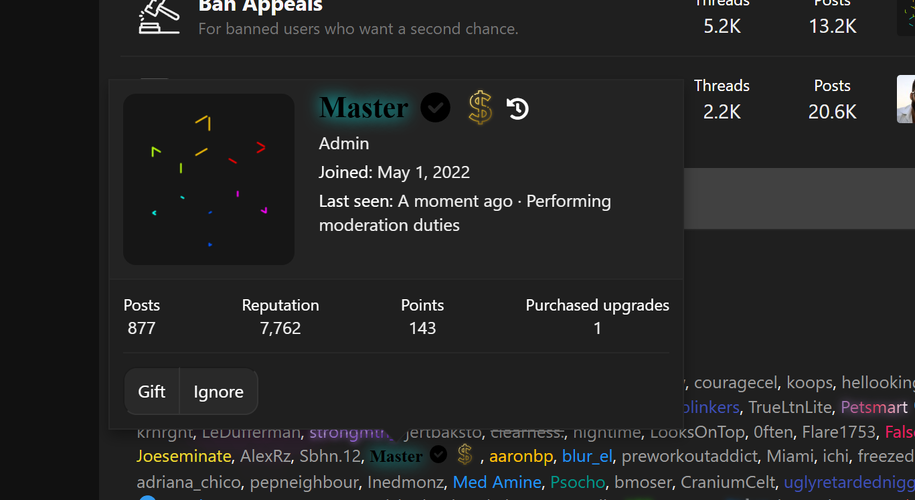
Task: Open Psocho's profile link
Action: point(578,482)
